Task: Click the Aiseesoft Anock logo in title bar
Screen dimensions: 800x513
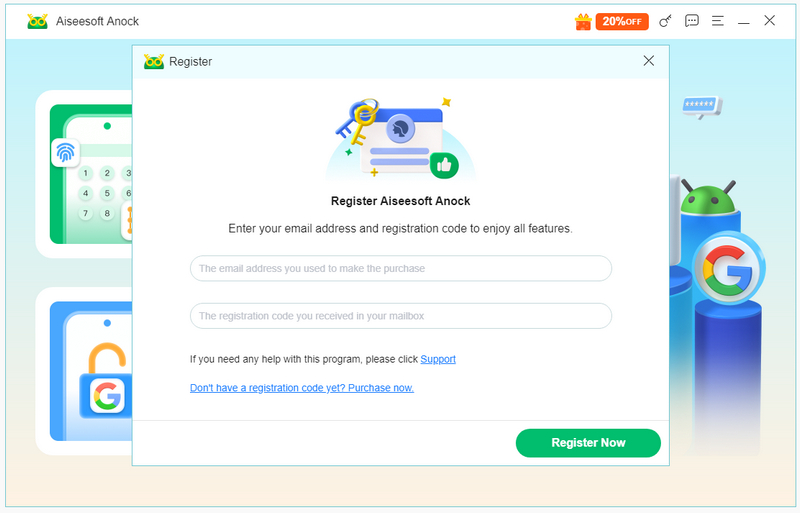Action: [38, 21]
